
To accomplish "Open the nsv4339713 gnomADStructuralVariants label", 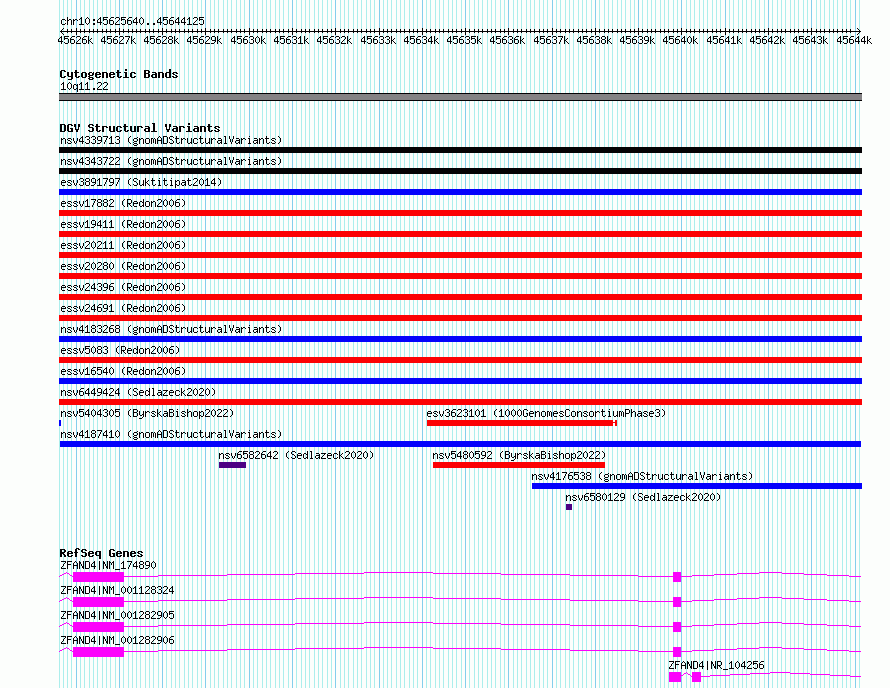I will click(171, 140).
